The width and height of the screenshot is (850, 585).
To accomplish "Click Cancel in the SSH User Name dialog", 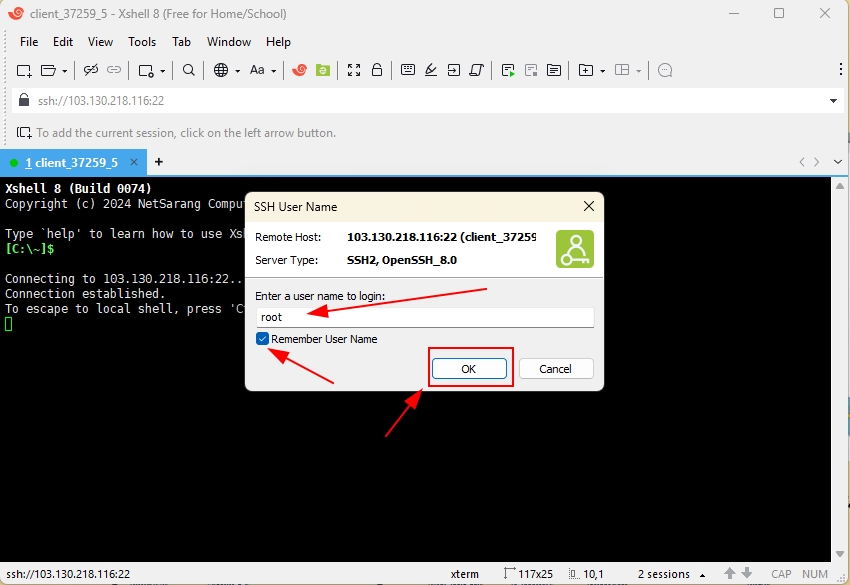I will (x=556, y=368).
